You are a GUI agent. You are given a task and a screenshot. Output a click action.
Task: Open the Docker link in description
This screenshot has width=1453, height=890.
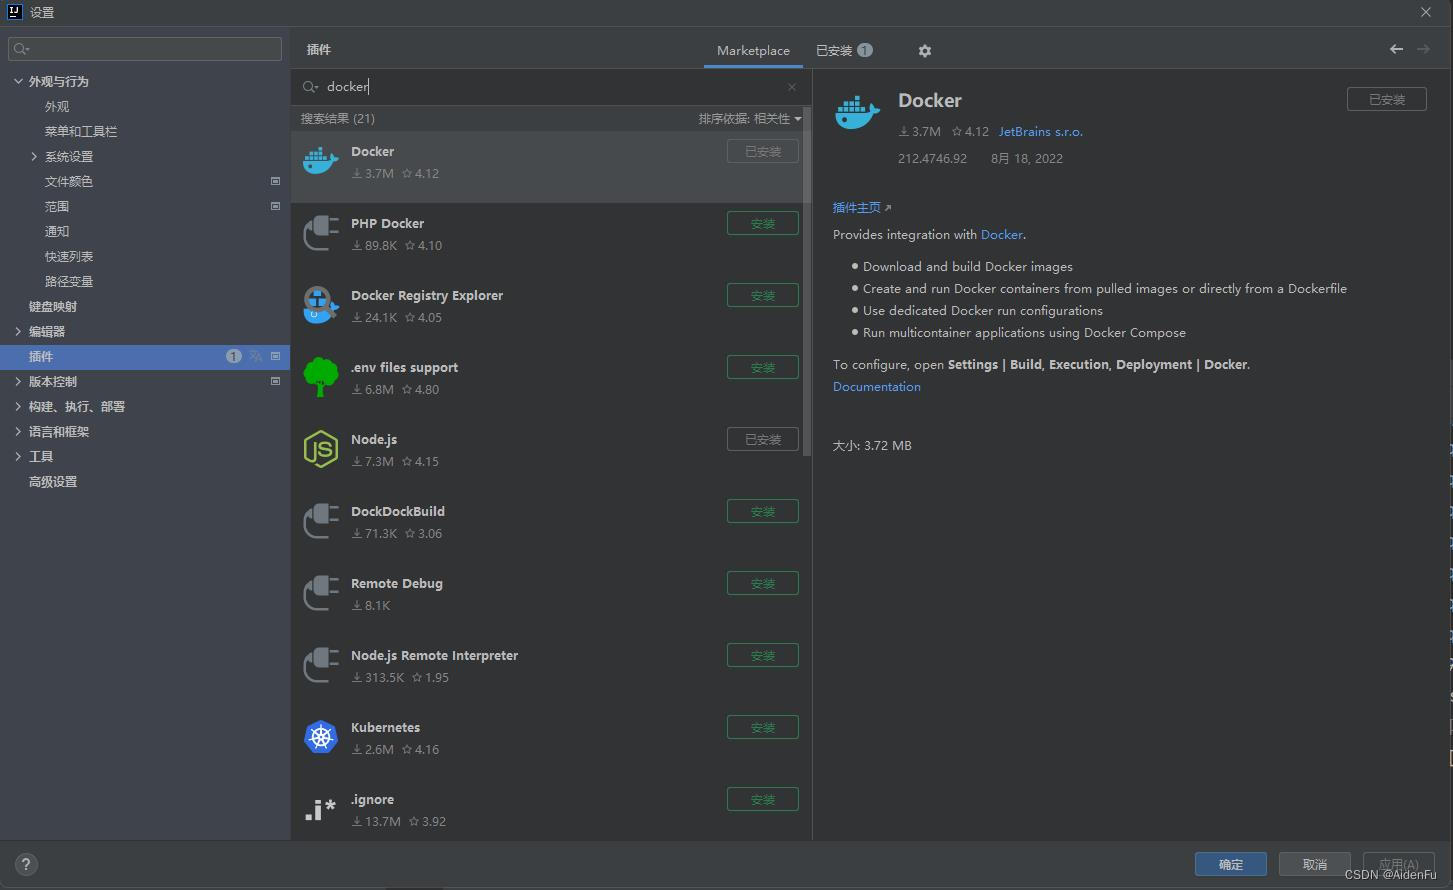click(x=1001, y=235)
